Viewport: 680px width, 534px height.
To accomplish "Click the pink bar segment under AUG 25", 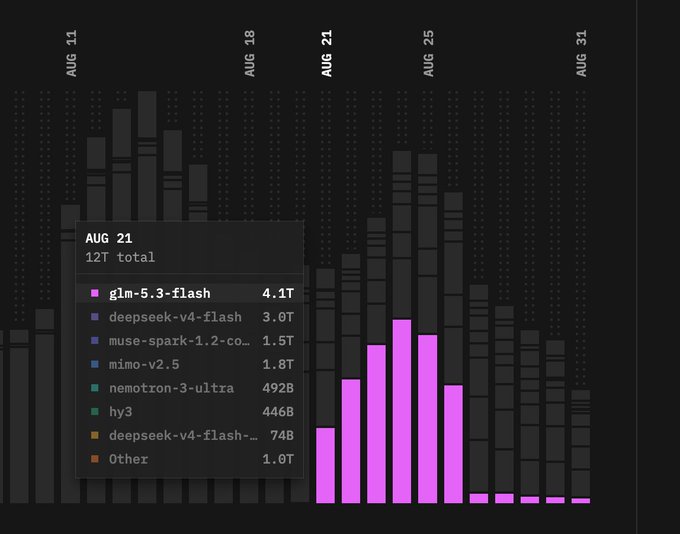I will (428, 419).
